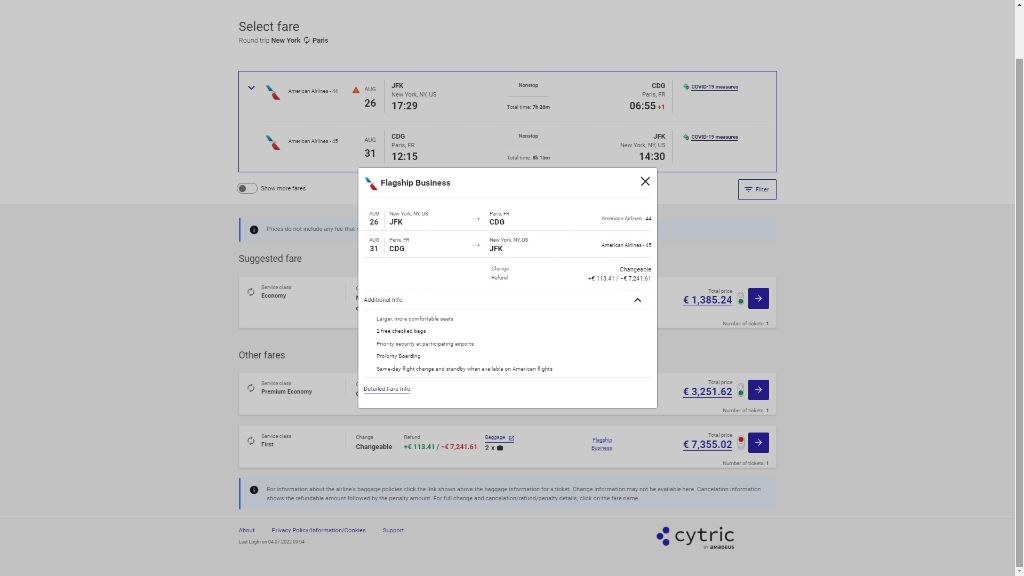Open the Support footer link

(393, 530)
